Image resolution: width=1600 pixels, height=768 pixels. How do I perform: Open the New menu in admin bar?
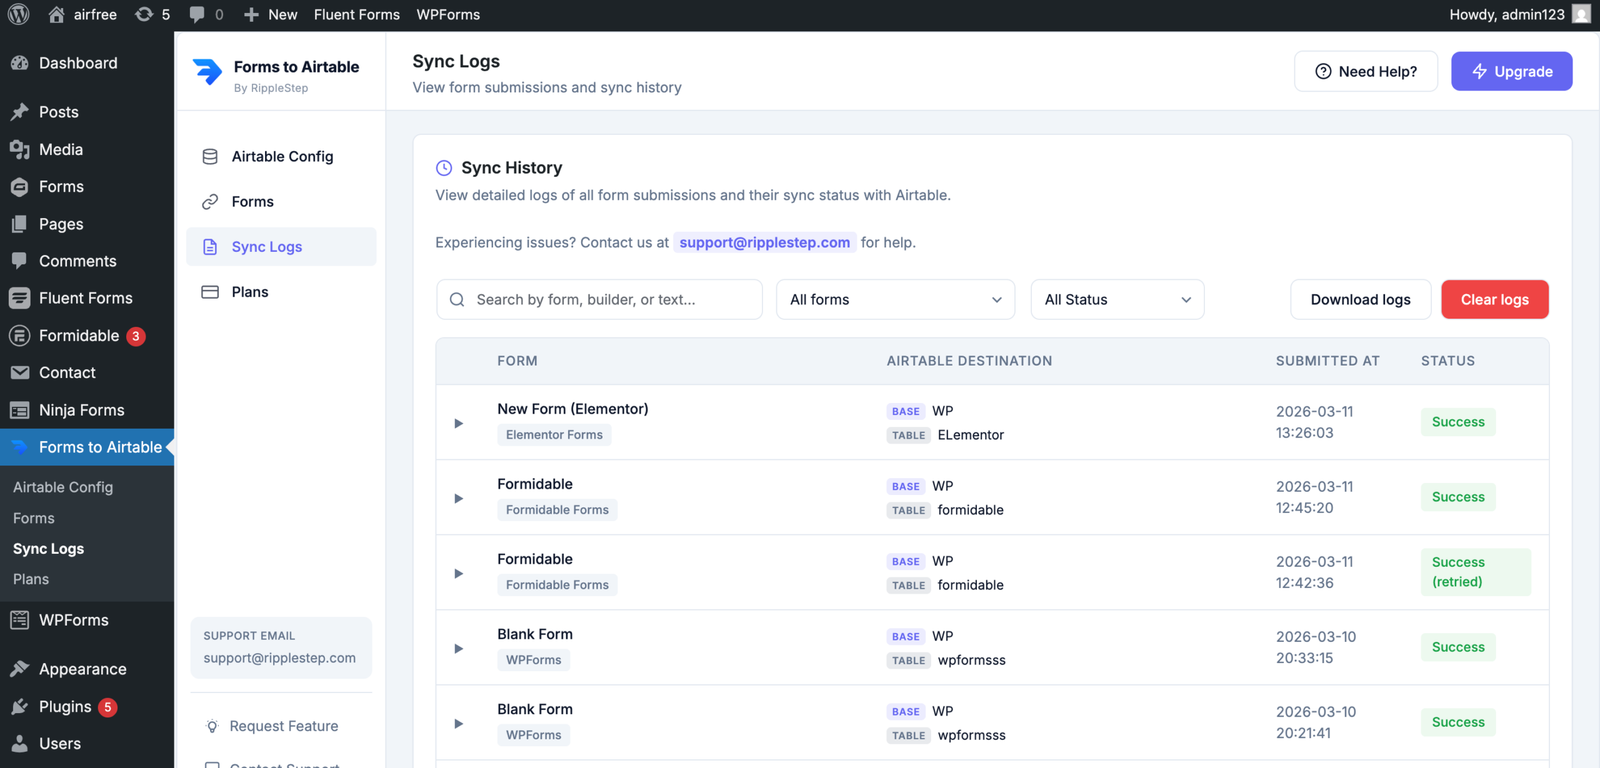point(270,14)
